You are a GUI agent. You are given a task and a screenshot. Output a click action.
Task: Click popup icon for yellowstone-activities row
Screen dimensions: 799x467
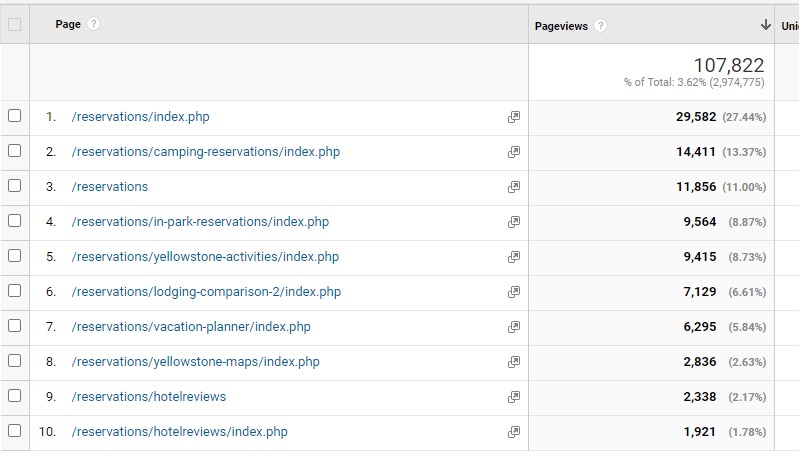pyautogui.click(x=514, y=257)
